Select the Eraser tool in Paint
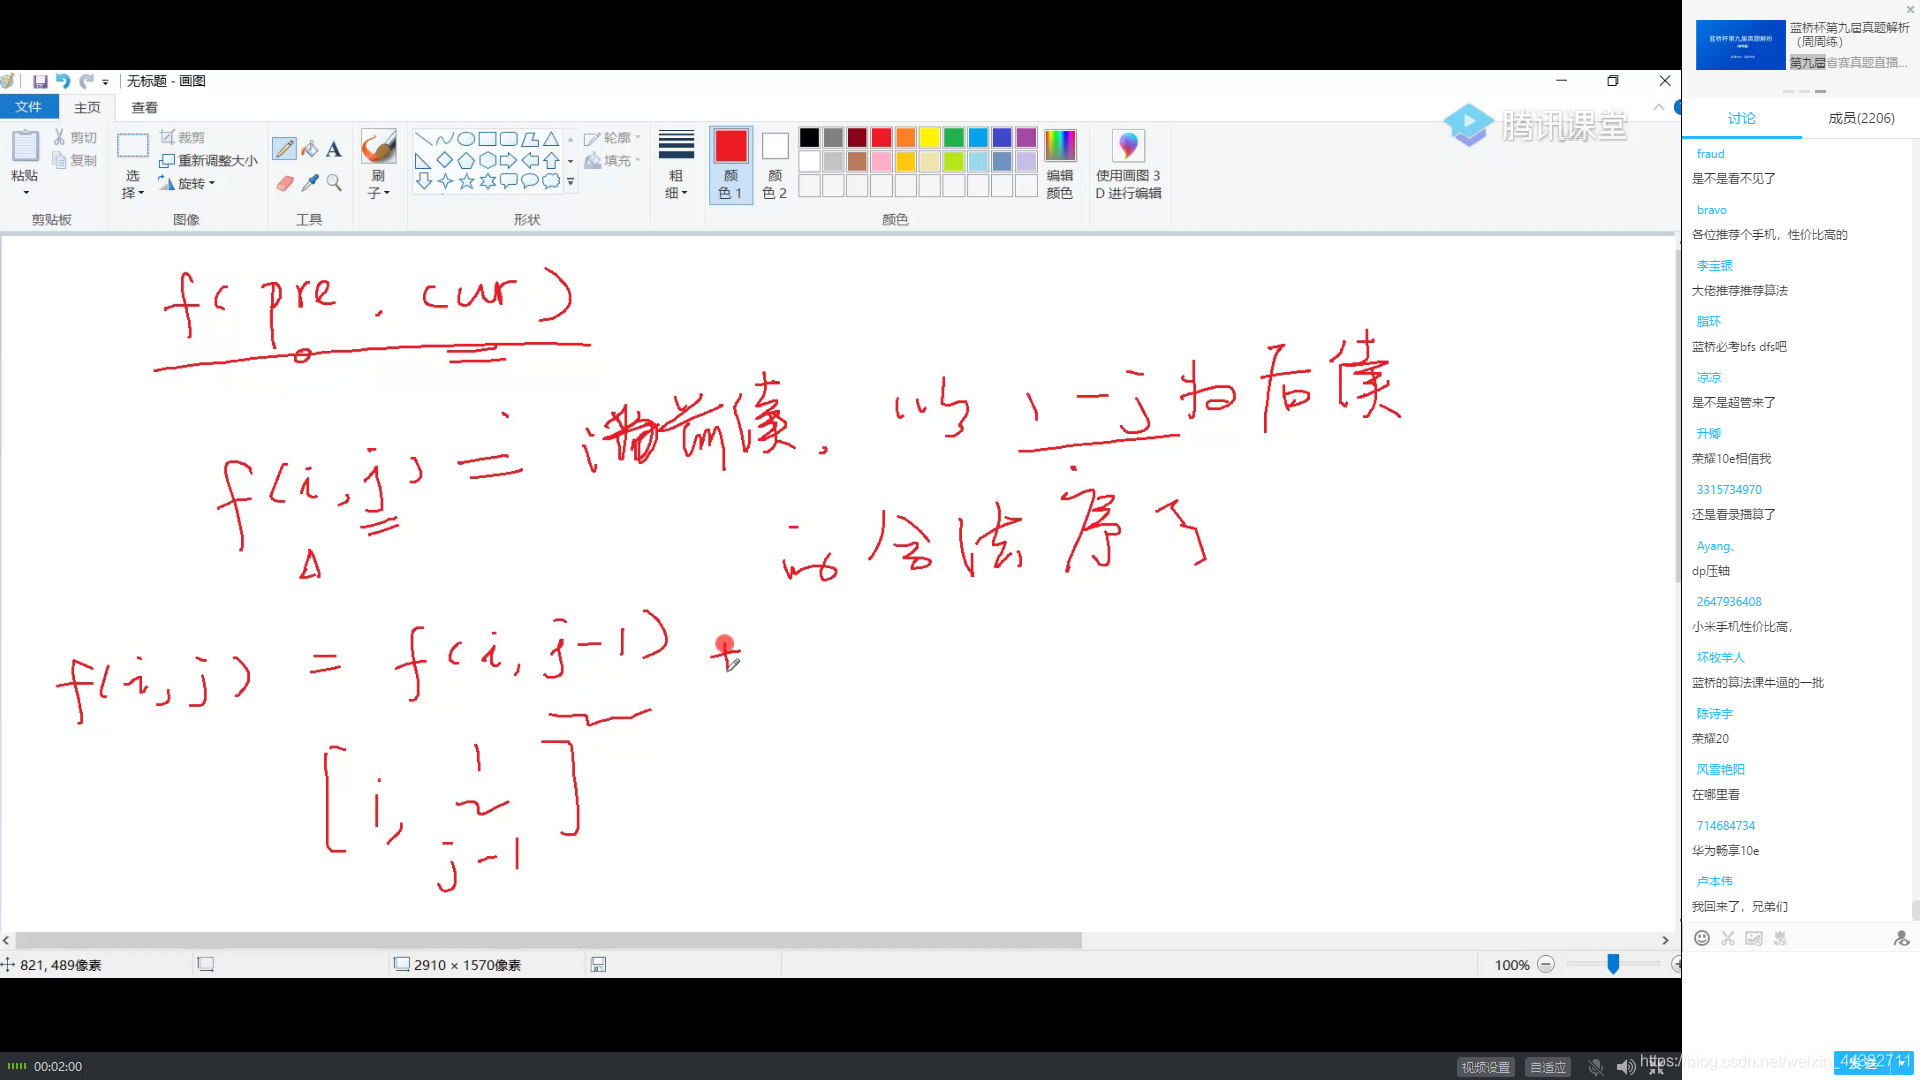This screenshot has width=1920, height=1080. point(285,183)
